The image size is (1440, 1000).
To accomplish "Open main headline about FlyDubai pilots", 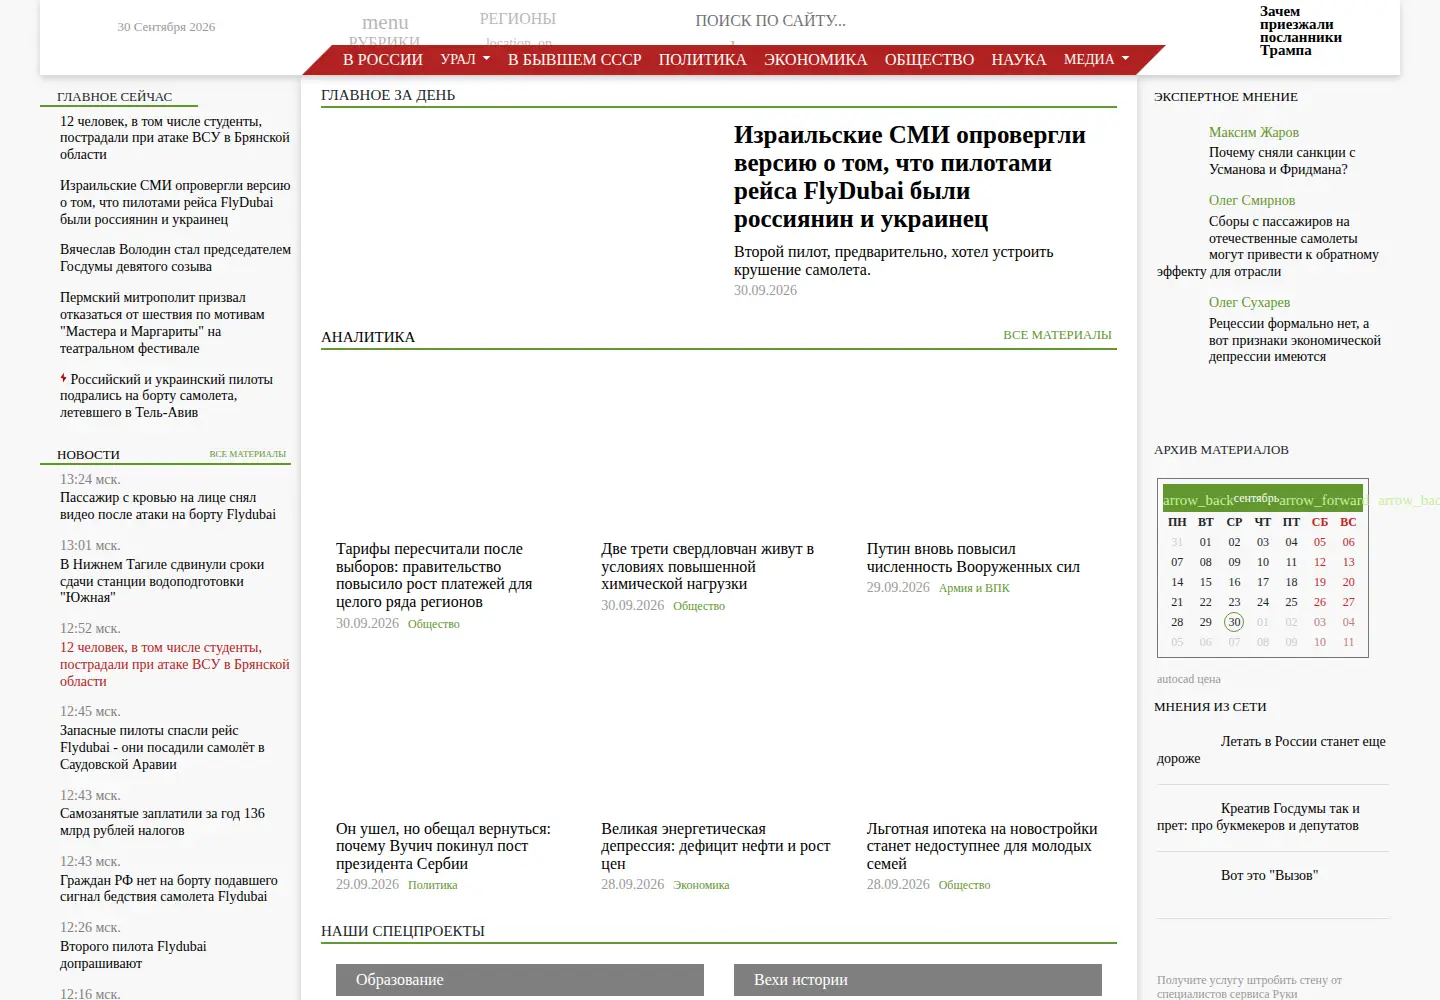I will pyautogui.click(x=909, y=177).
